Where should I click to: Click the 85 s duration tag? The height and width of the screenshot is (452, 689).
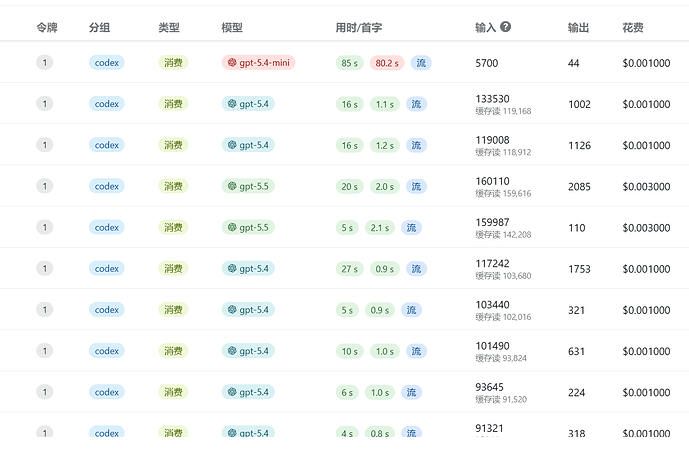point(349,63)
